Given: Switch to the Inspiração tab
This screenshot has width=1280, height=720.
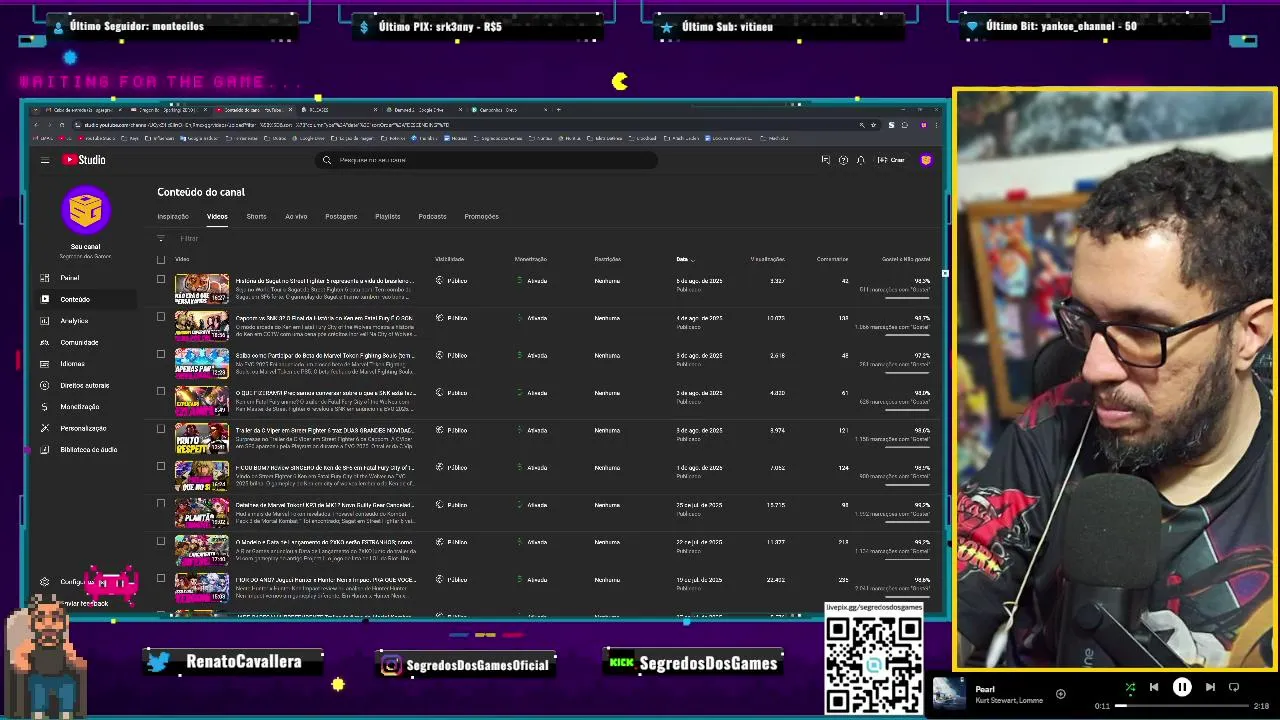Looking at the screenshot, I should 173,216.
